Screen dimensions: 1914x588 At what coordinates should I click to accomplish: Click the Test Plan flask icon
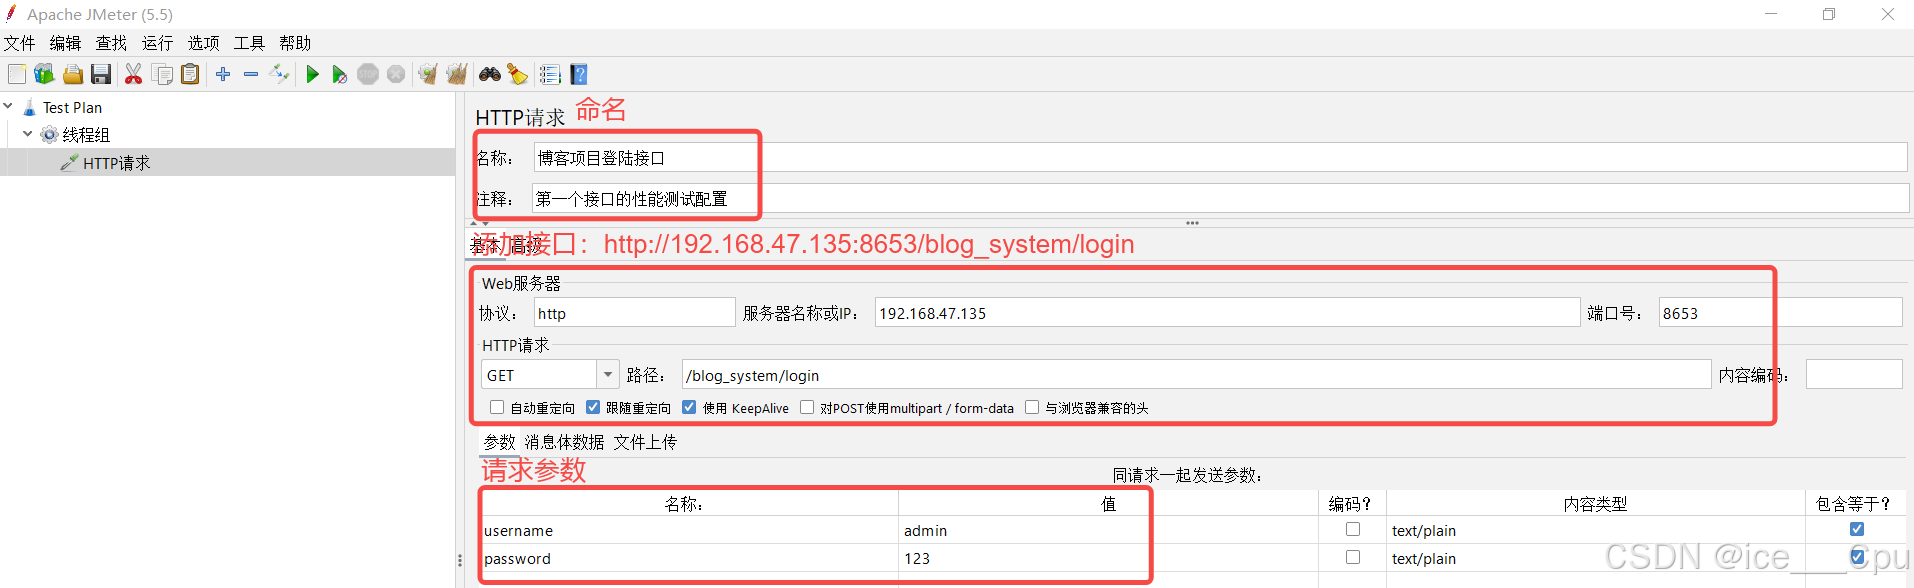(x=29, y=107)
